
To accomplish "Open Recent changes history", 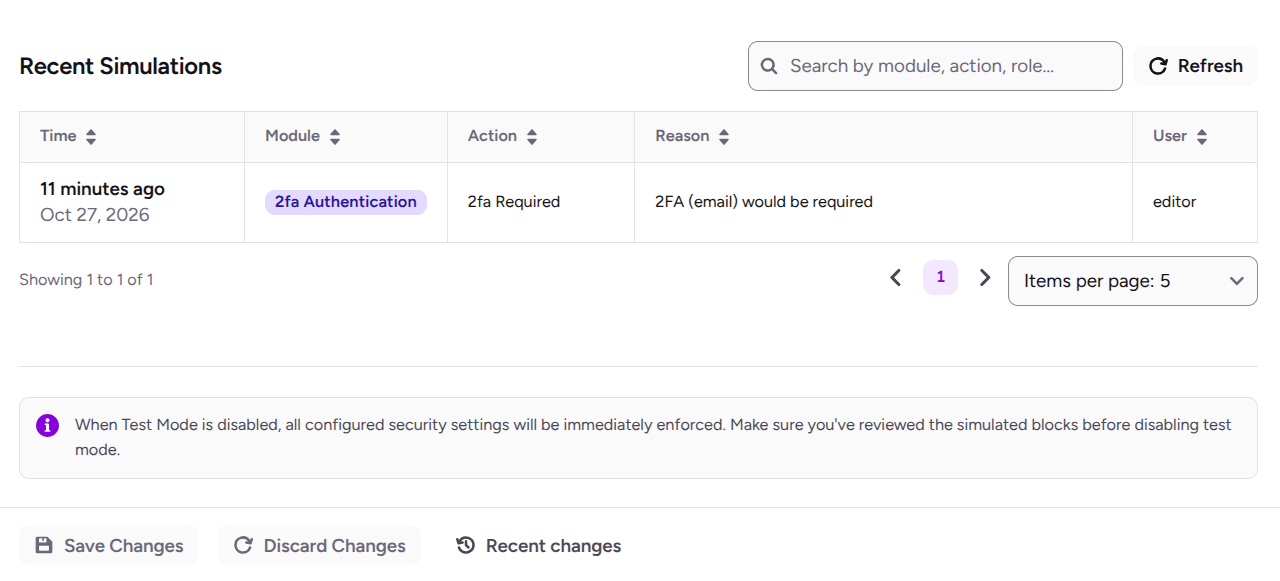I will (x=538, y=545).
